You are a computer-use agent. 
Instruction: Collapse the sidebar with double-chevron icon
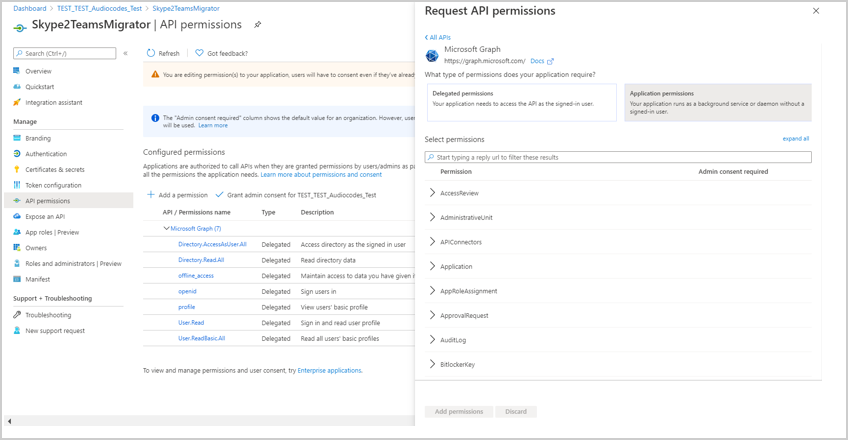[x=125, y=53]
